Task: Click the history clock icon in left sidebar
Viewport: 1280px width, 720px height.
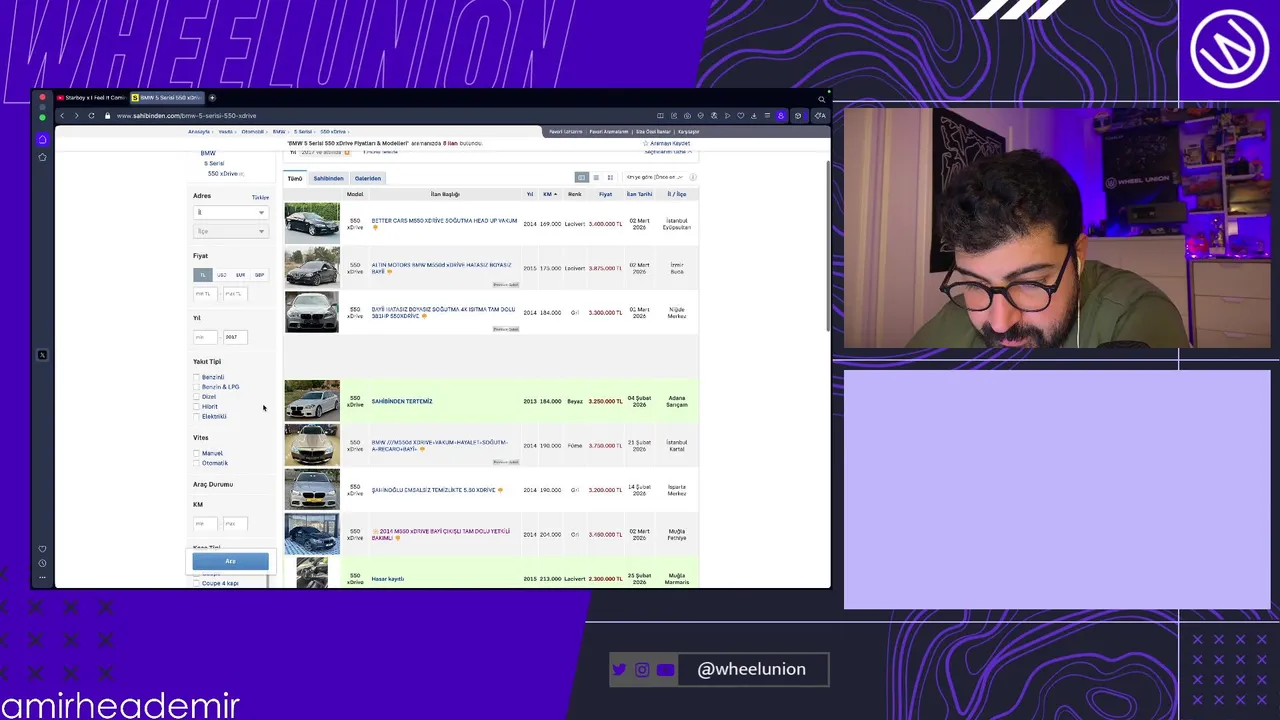Action: (x=42, y=563)
